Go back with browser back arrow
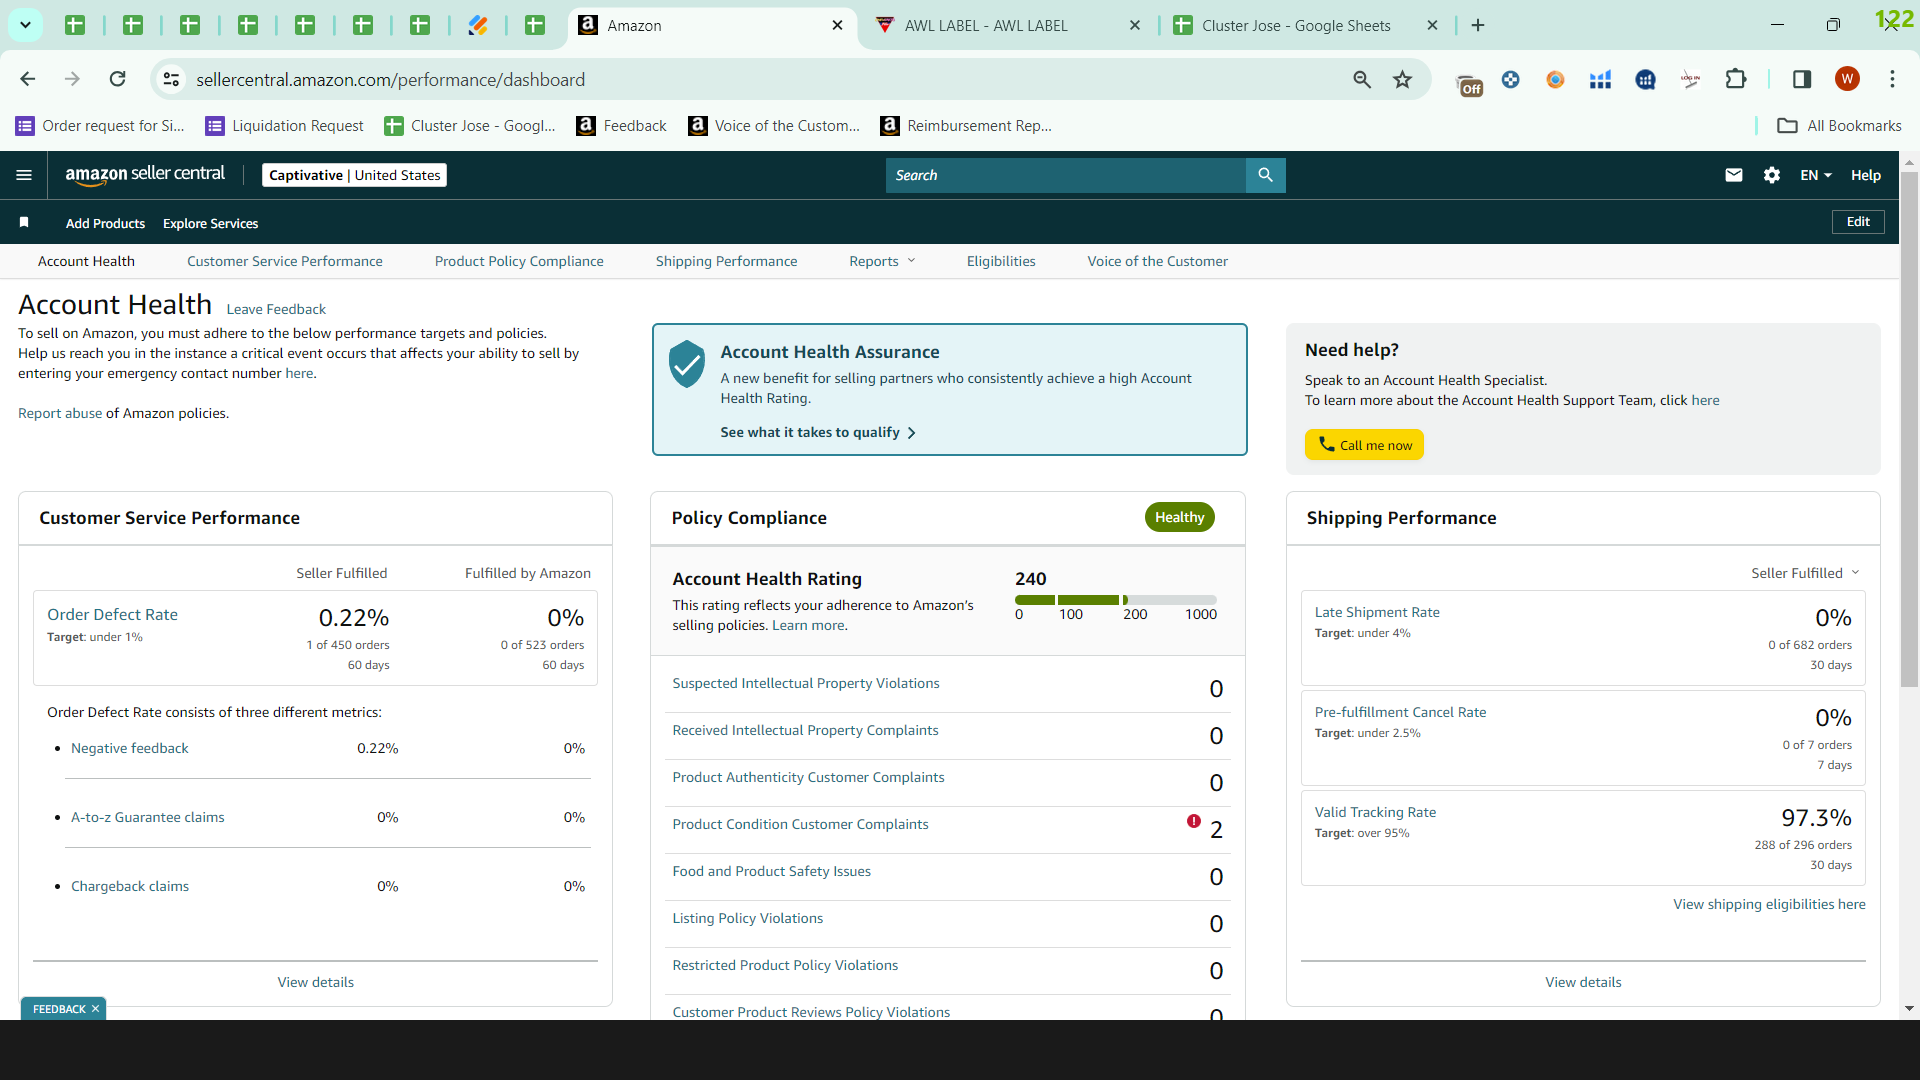 pos(27,79)
